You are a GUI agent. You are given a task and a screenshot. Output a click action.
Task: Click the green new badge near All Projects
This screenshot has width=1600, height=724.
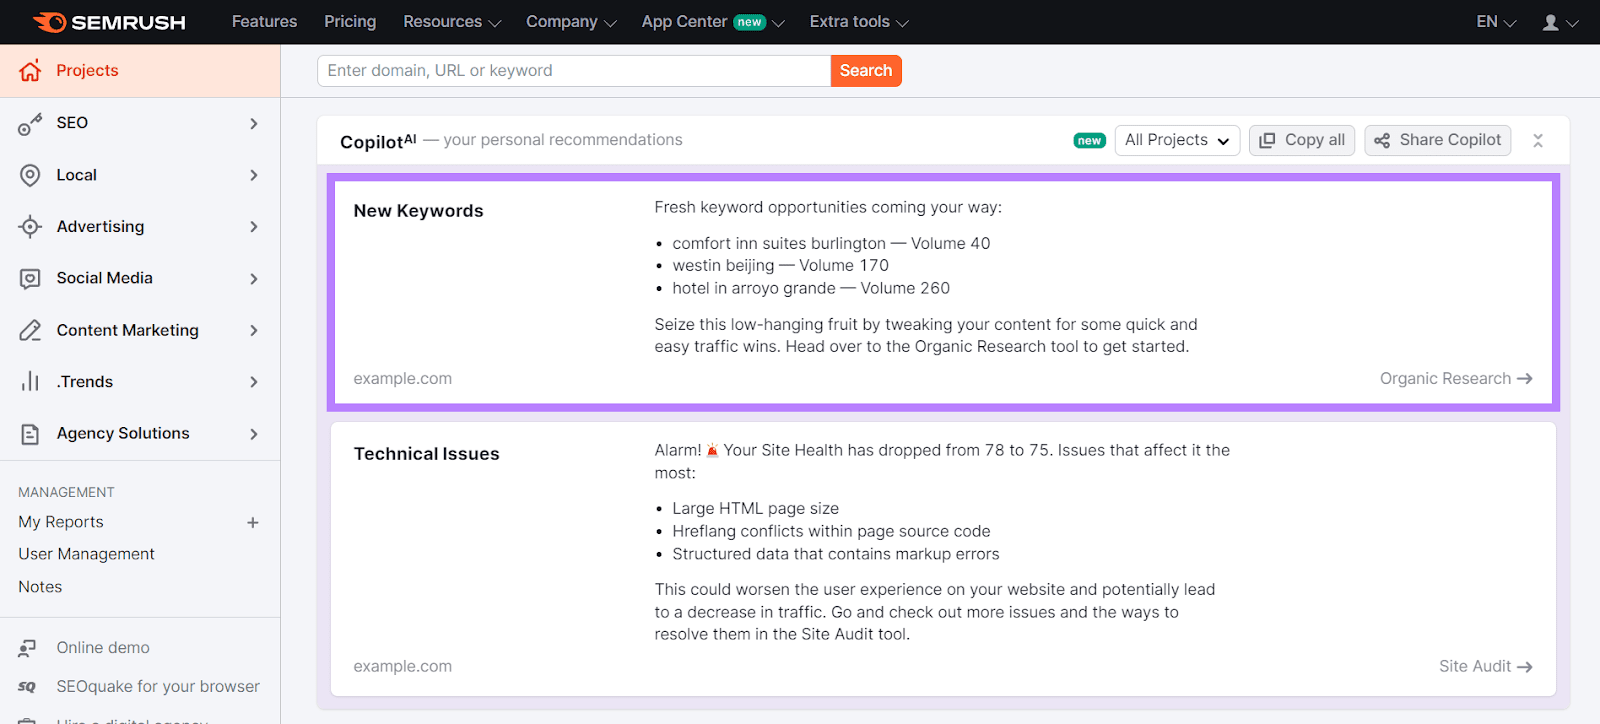[x=1089, y=141]
